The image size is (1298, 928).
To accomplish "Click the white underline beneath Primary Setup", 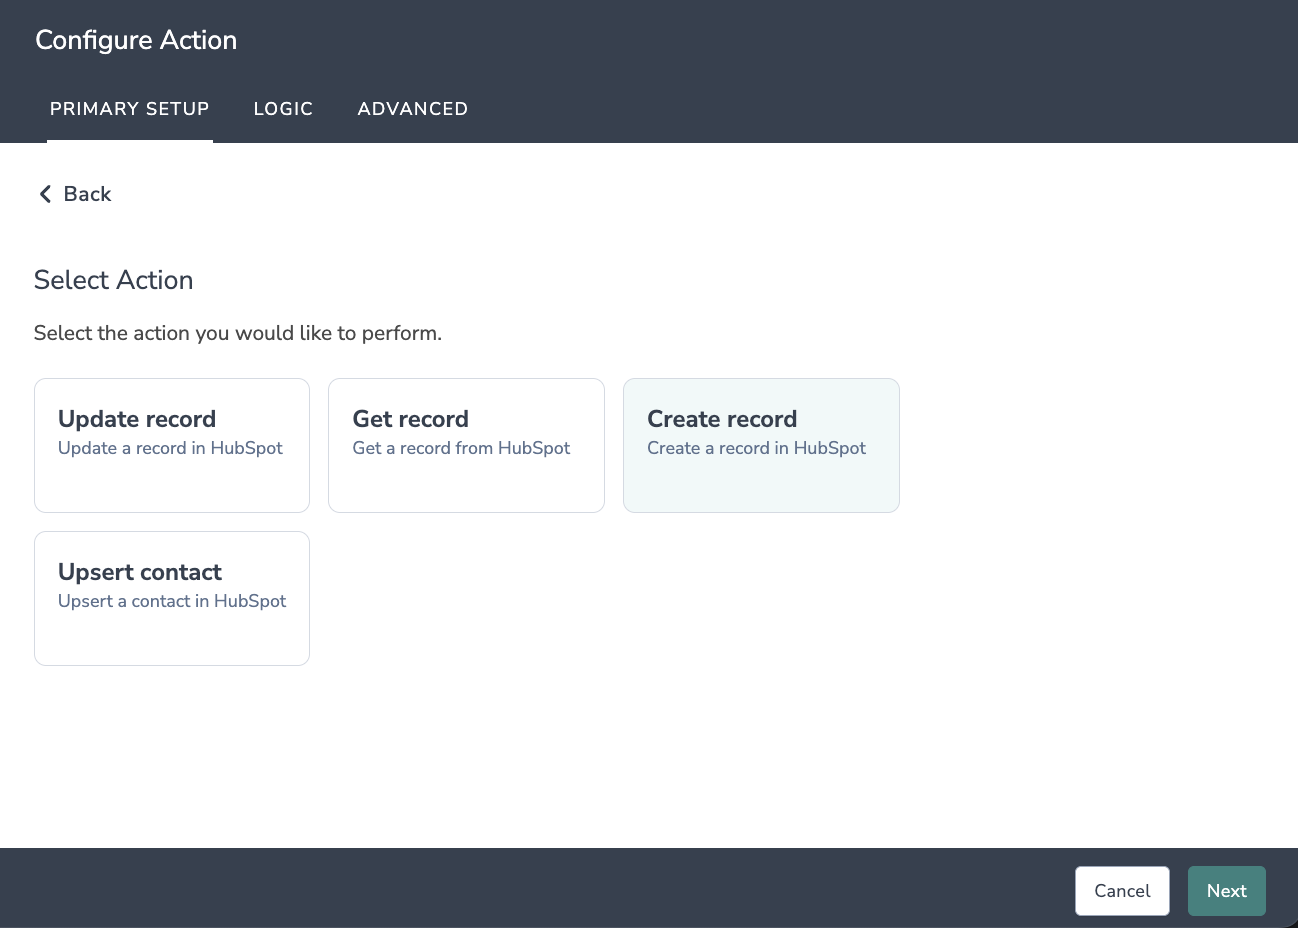I will [130, 140].
